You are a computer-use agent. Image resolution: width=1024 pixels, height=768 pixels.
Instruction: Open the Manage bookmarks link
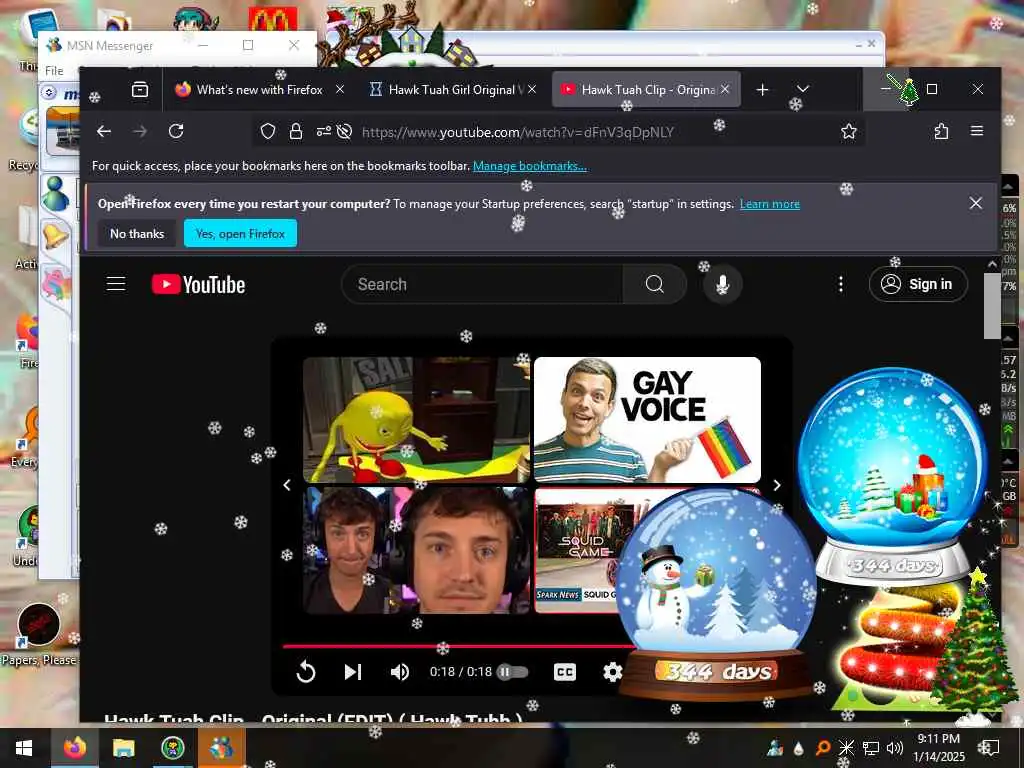point(530,166)
